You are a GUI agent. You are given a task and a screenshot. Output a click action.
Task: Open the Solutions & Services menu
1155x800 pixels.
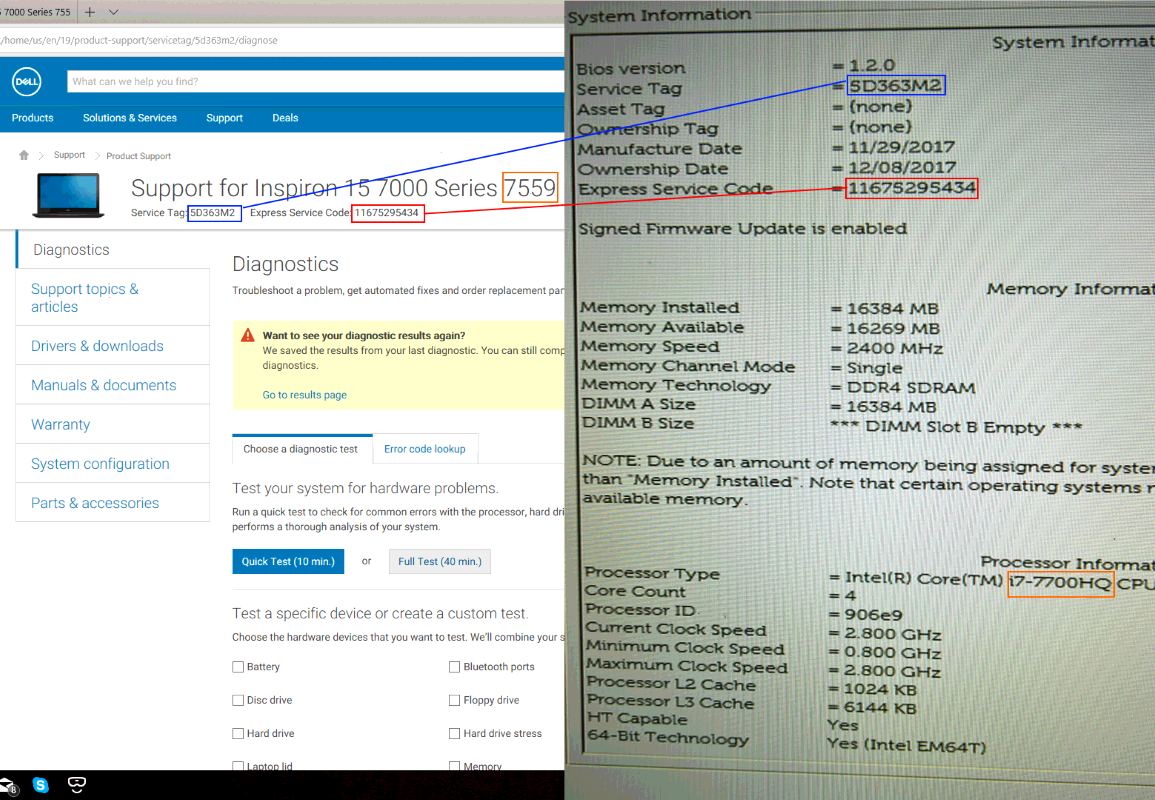[x=130, y=118]
